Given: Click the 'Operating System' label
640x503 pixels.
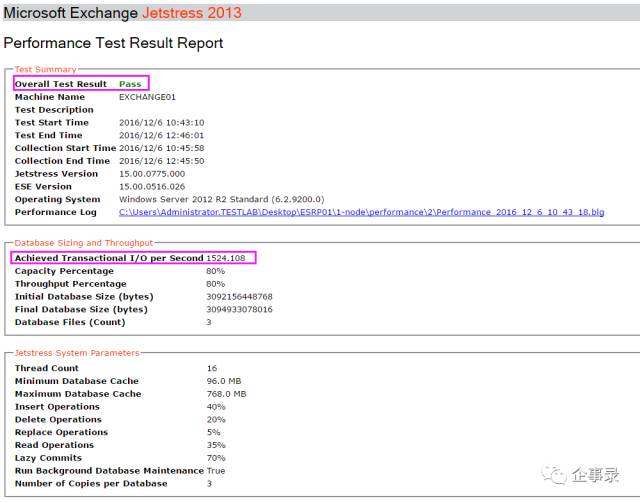Looking at the screenshot, I should 57,199.
